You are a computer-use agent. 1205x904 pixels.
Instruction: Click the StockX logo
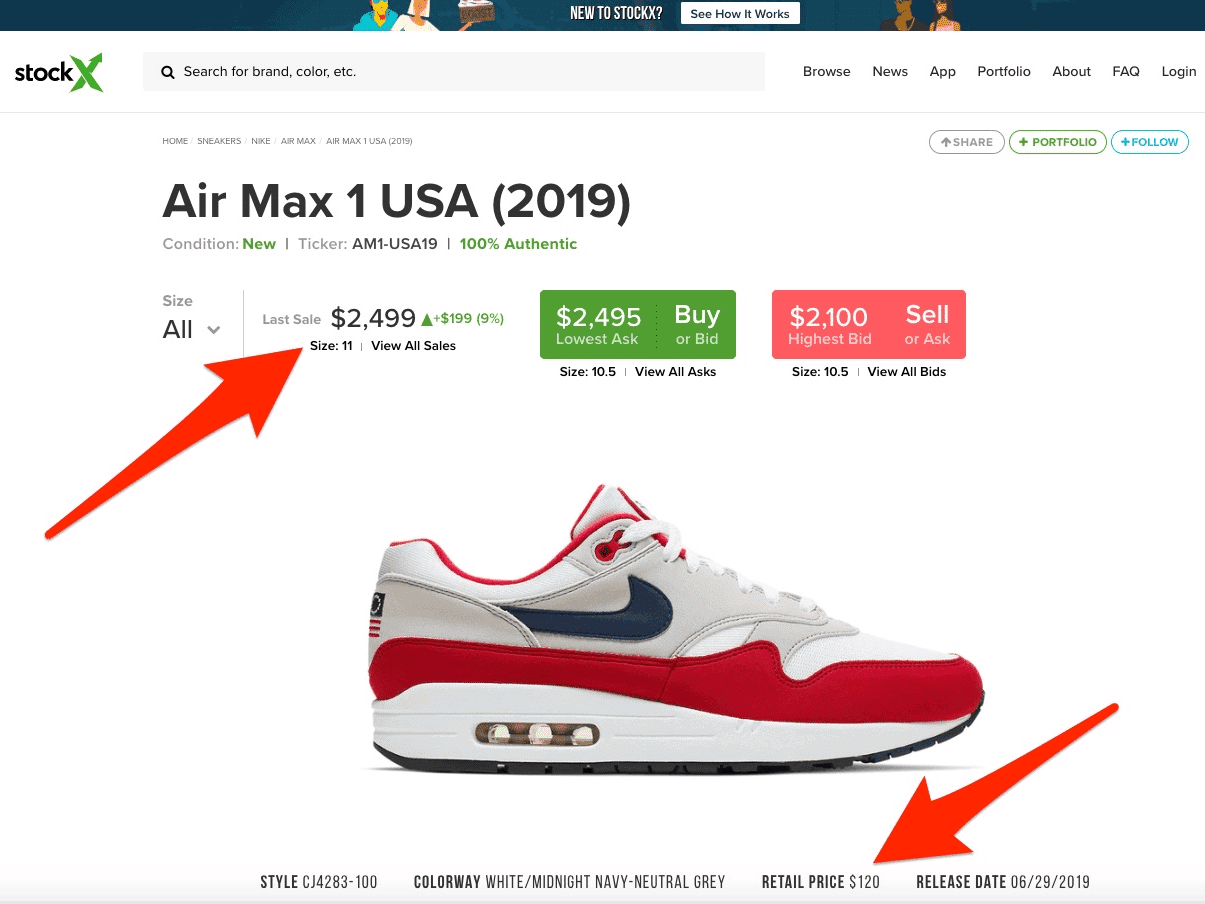[x=59, y=72]
